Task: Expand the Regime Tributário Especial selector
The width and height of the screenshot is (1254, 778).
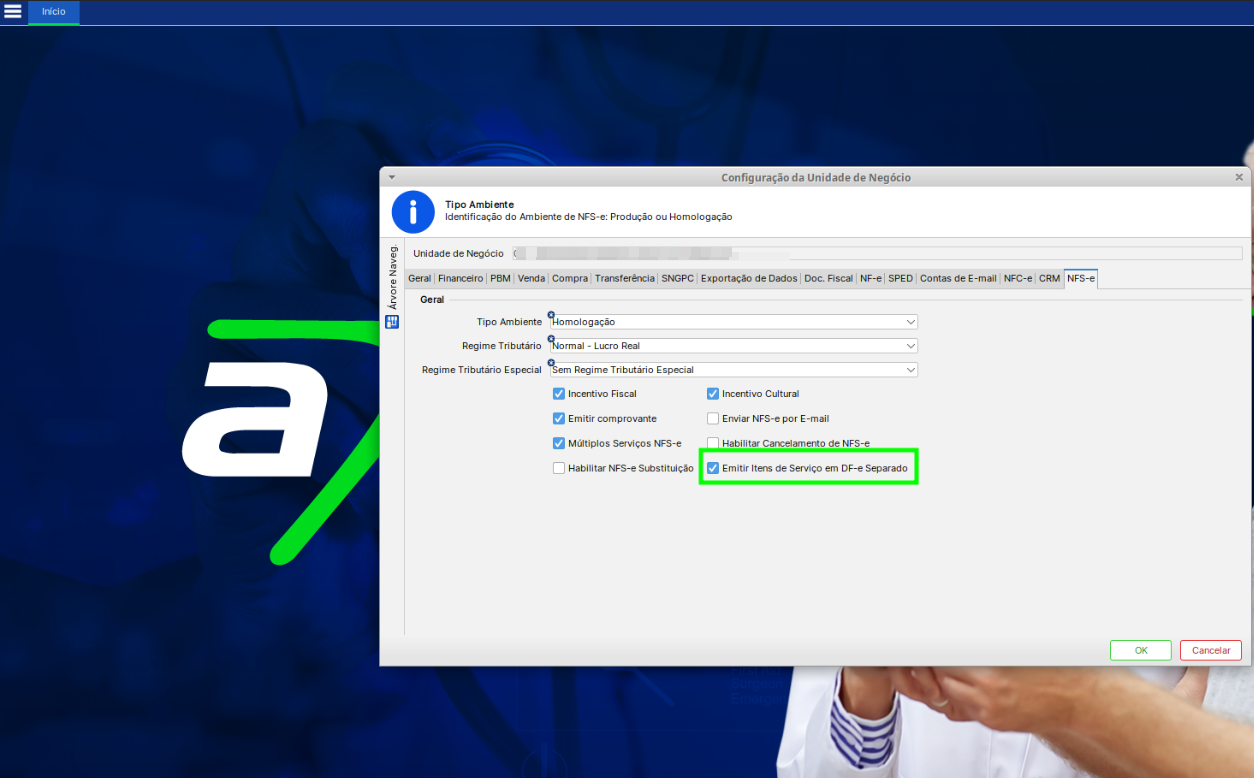Action: point(909,369)
